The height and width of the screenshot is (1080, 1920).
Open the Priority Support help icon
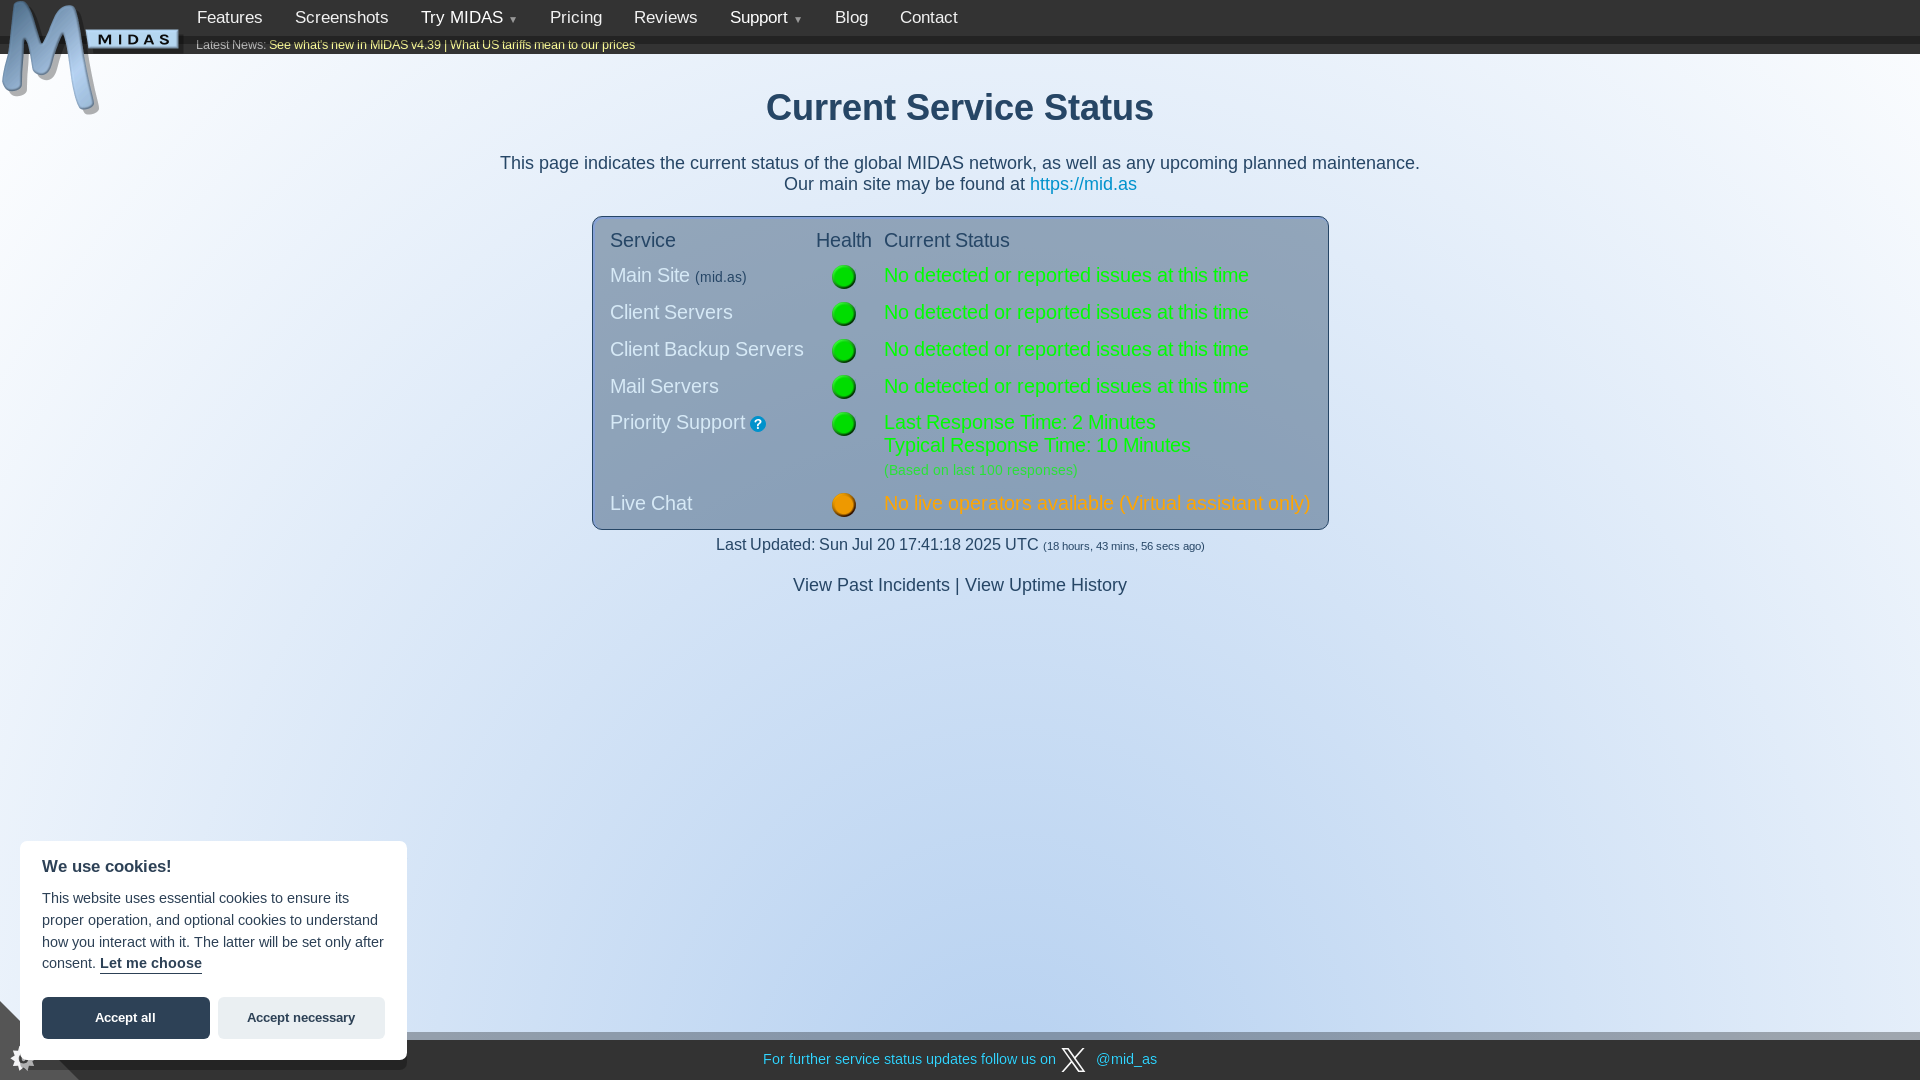tap(758, 424)
